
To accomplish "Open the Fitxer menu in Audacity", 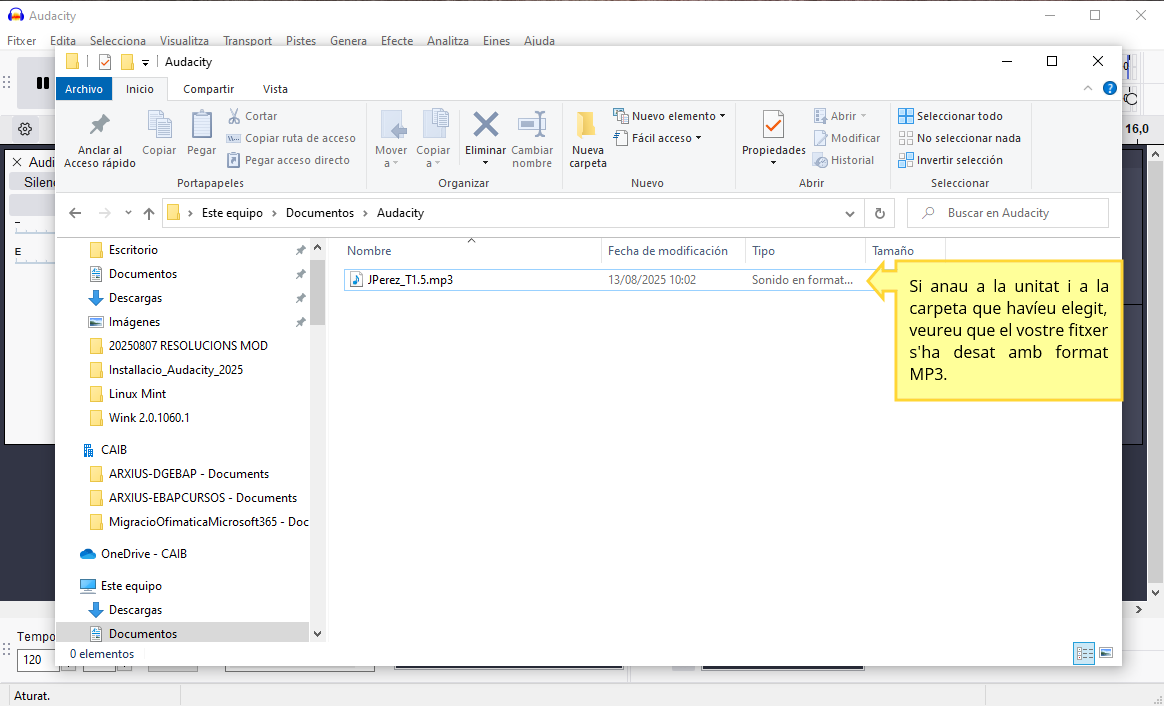I will click(22, 41).
